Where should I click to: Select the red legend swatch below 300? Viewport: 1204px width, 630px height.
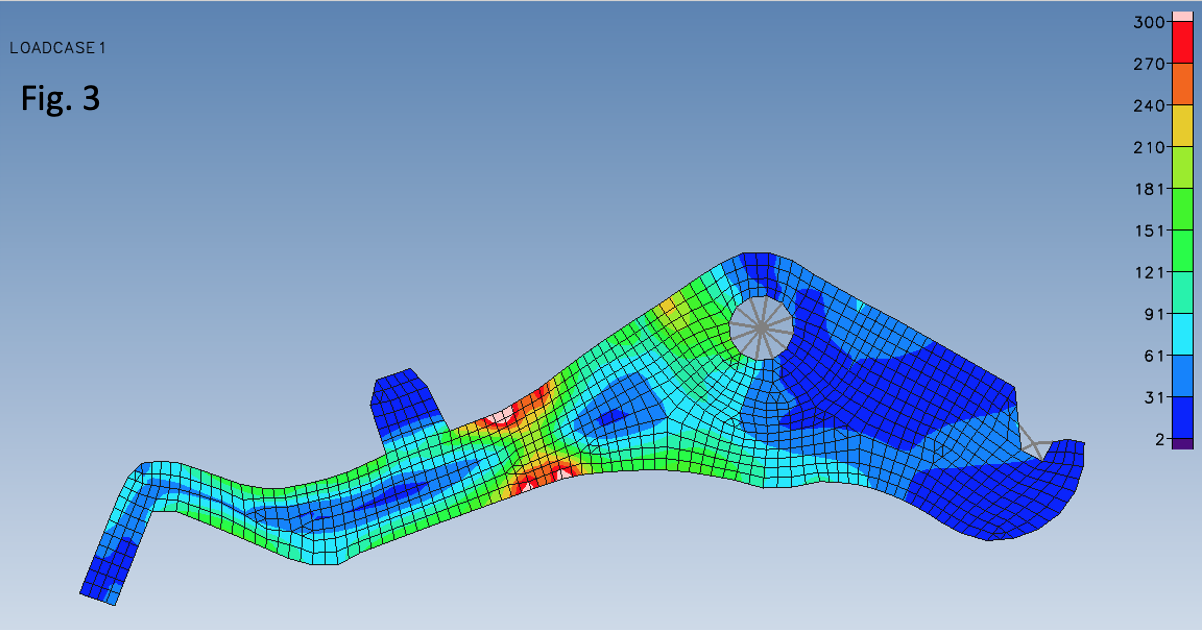pos(1182,42)
